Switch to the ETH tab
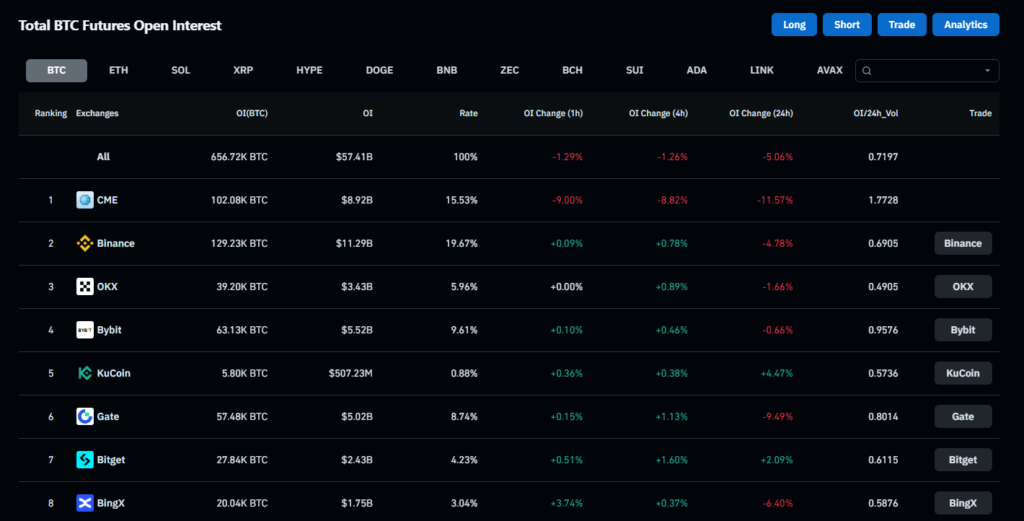Image resolution: width=1024 pixels, height=521 pixels. (118, 71)
